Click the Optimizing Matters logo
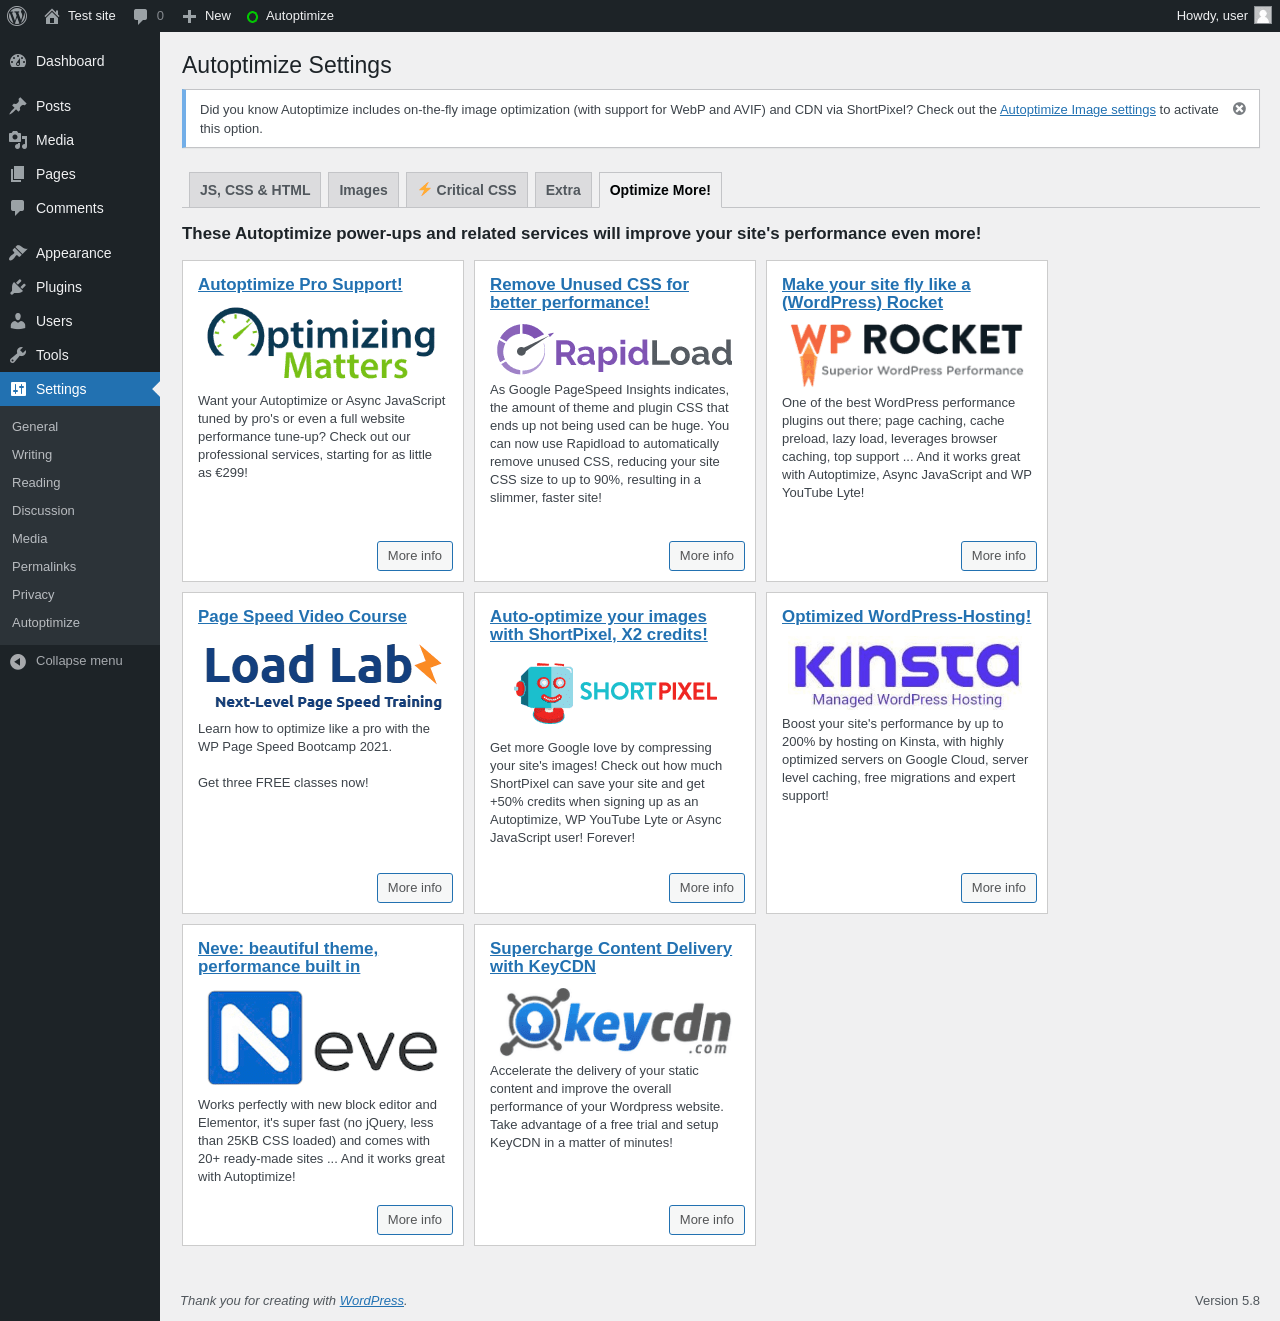The width and height of the screenshot is (1280, 1321). pos(322,345)
